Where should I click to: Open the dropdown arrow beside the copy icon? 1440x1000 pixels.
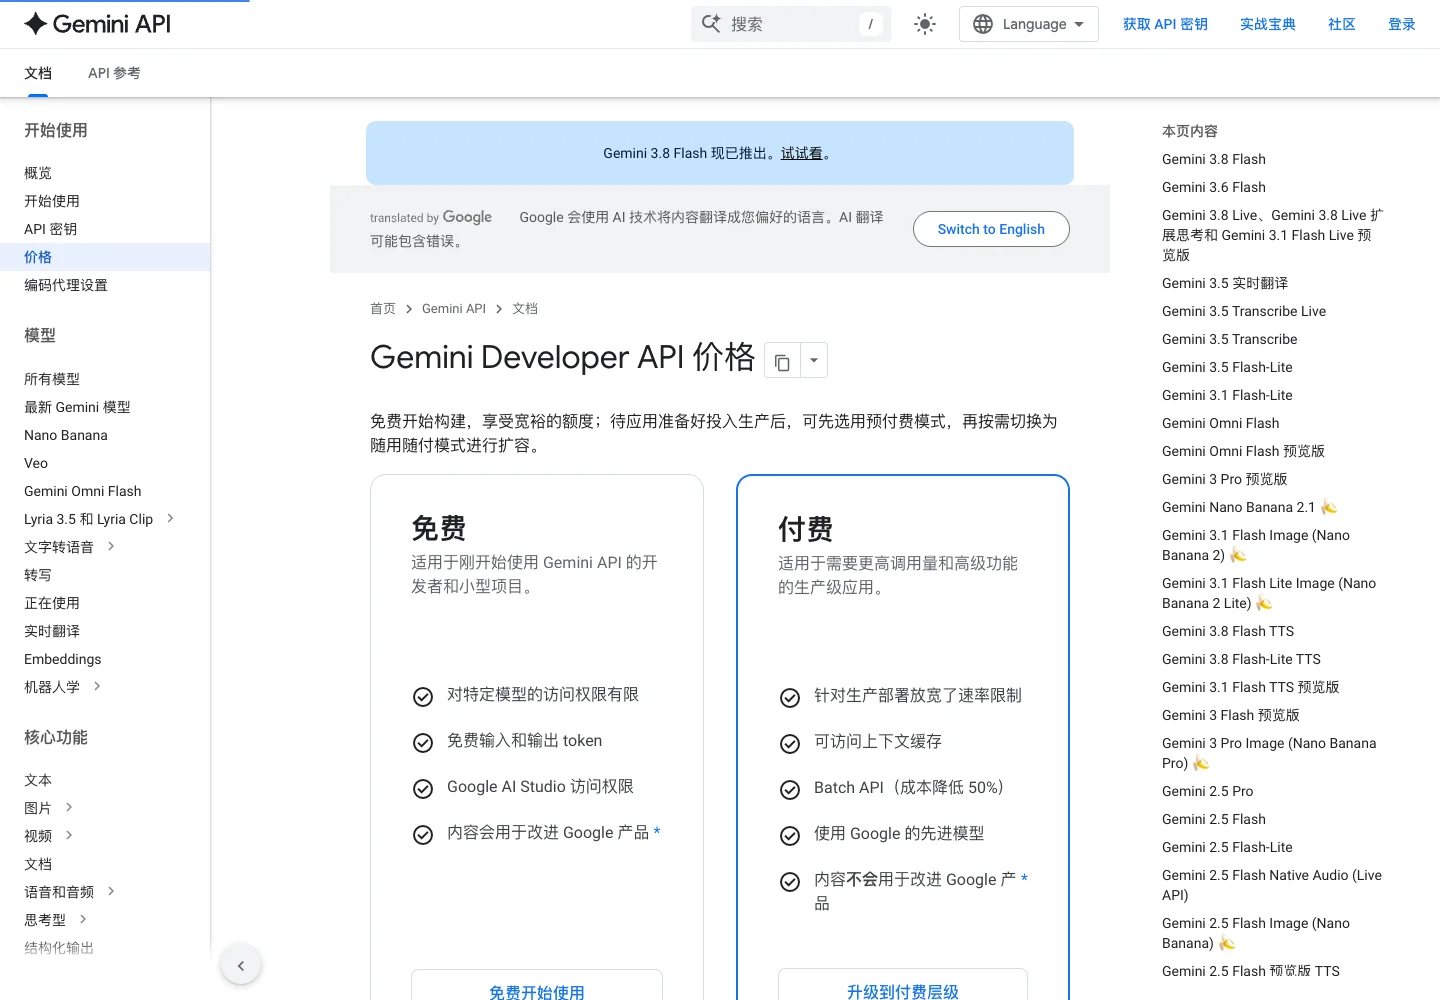click(814, 361)
